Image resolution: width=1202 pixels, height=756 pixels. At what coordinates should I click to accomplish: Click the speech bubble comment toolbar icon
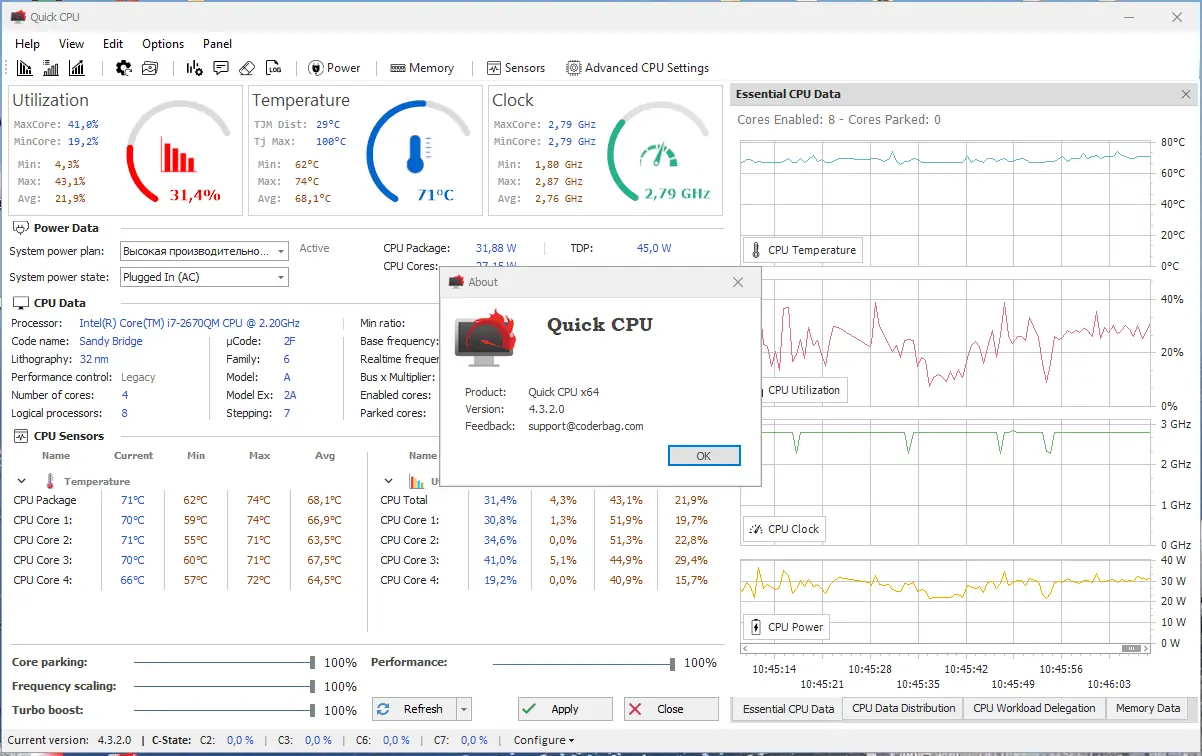click(221, 68)
